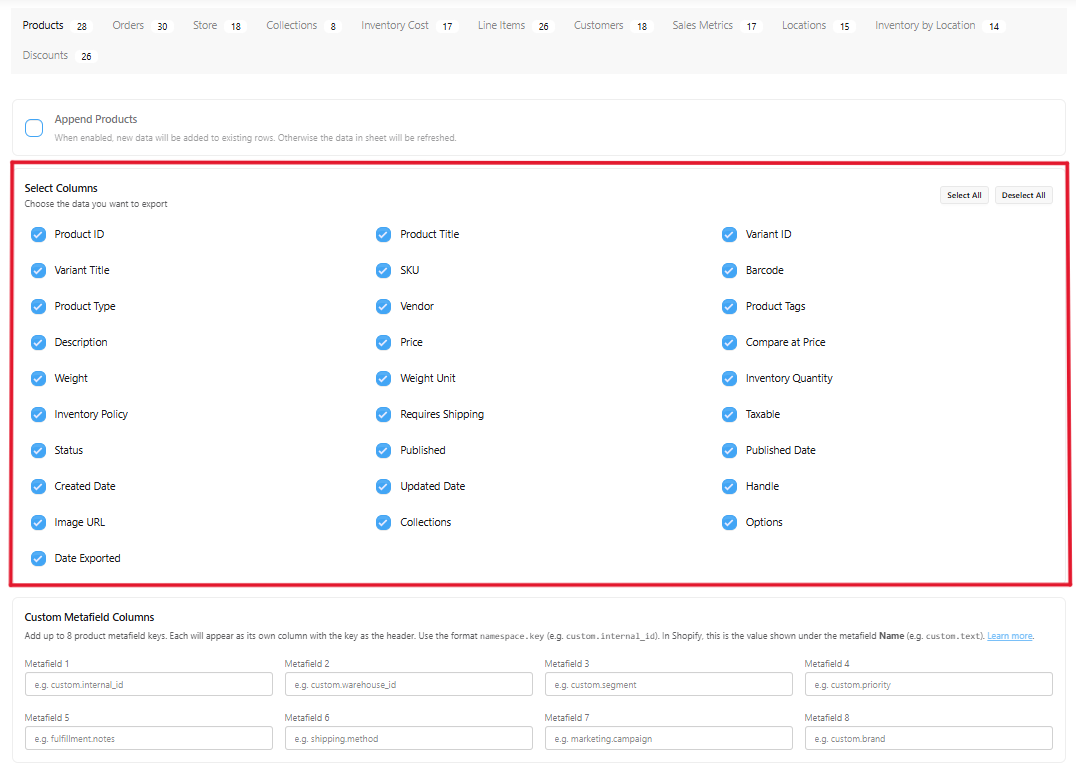Click into the Metafield 7 field
The height and width of the screenshot is (770, 1076).
(669, 738)
